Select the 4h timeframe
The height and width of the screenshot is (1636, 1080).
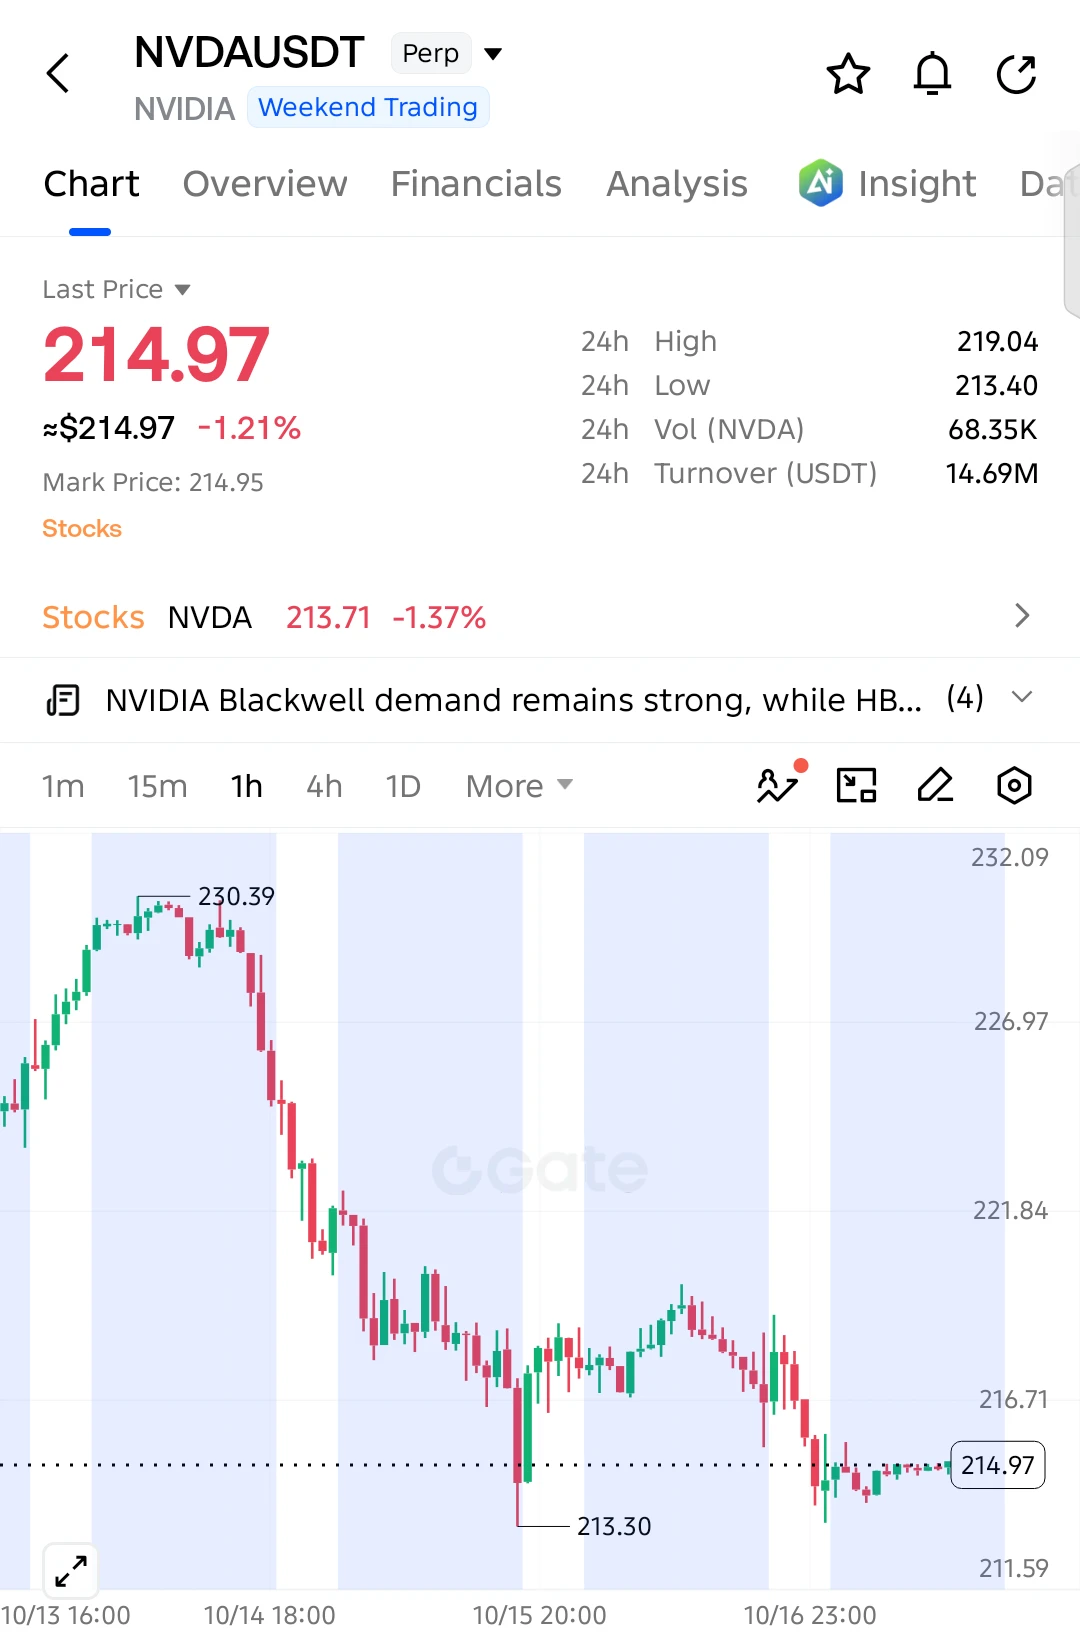324,786
